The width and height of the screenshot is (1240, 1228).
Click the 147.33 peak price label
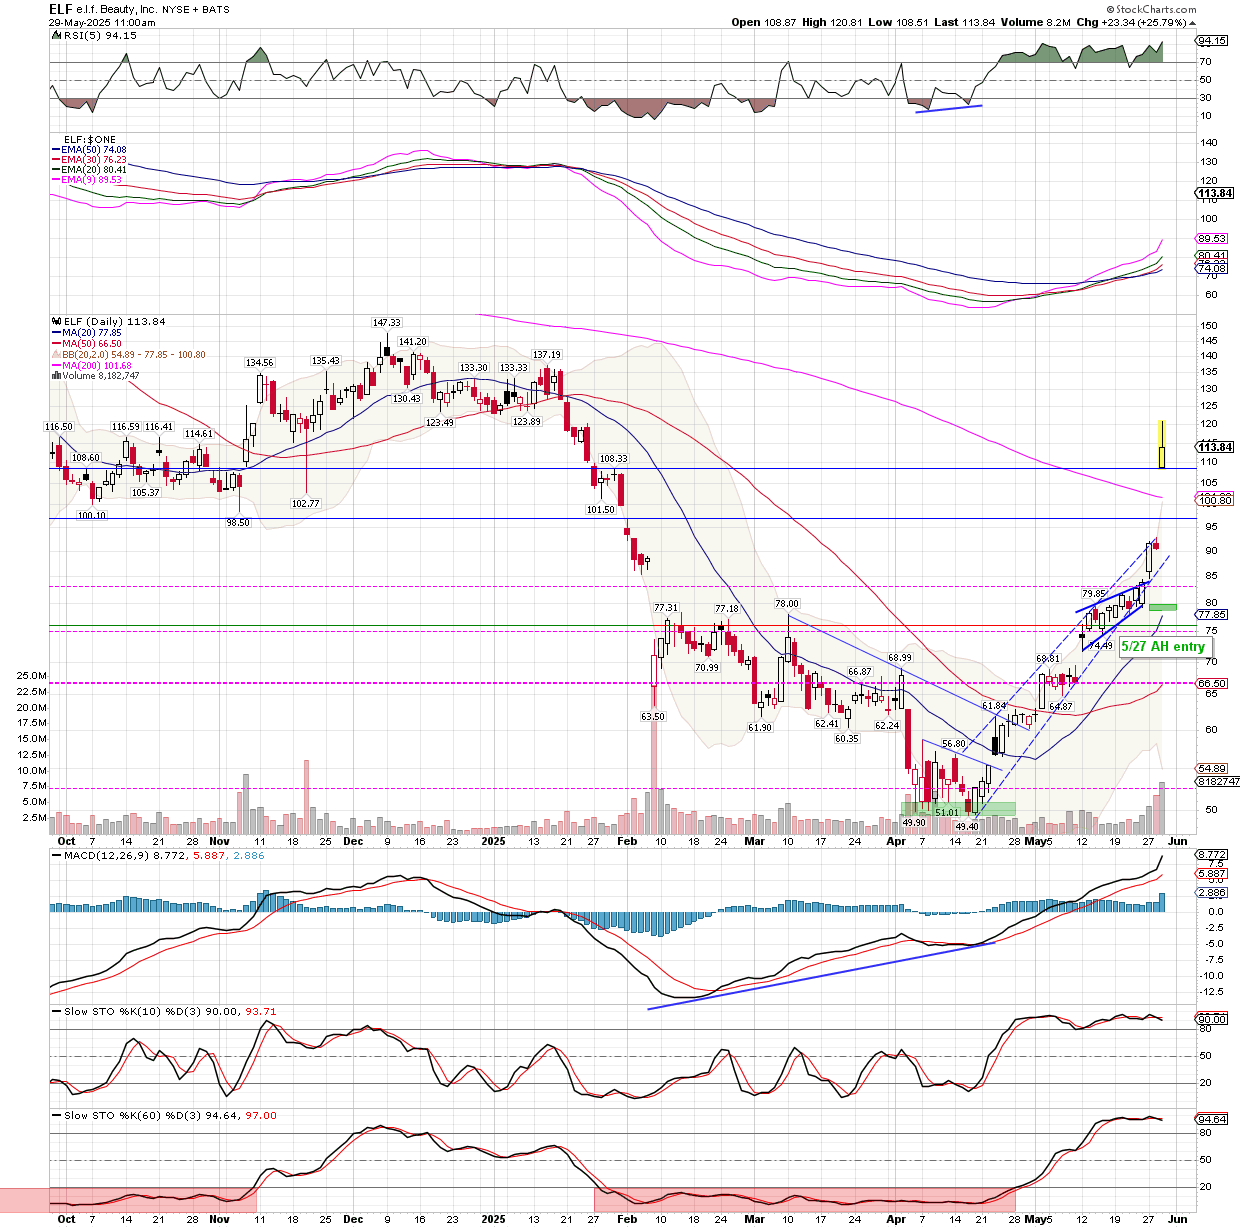(386, 323)
